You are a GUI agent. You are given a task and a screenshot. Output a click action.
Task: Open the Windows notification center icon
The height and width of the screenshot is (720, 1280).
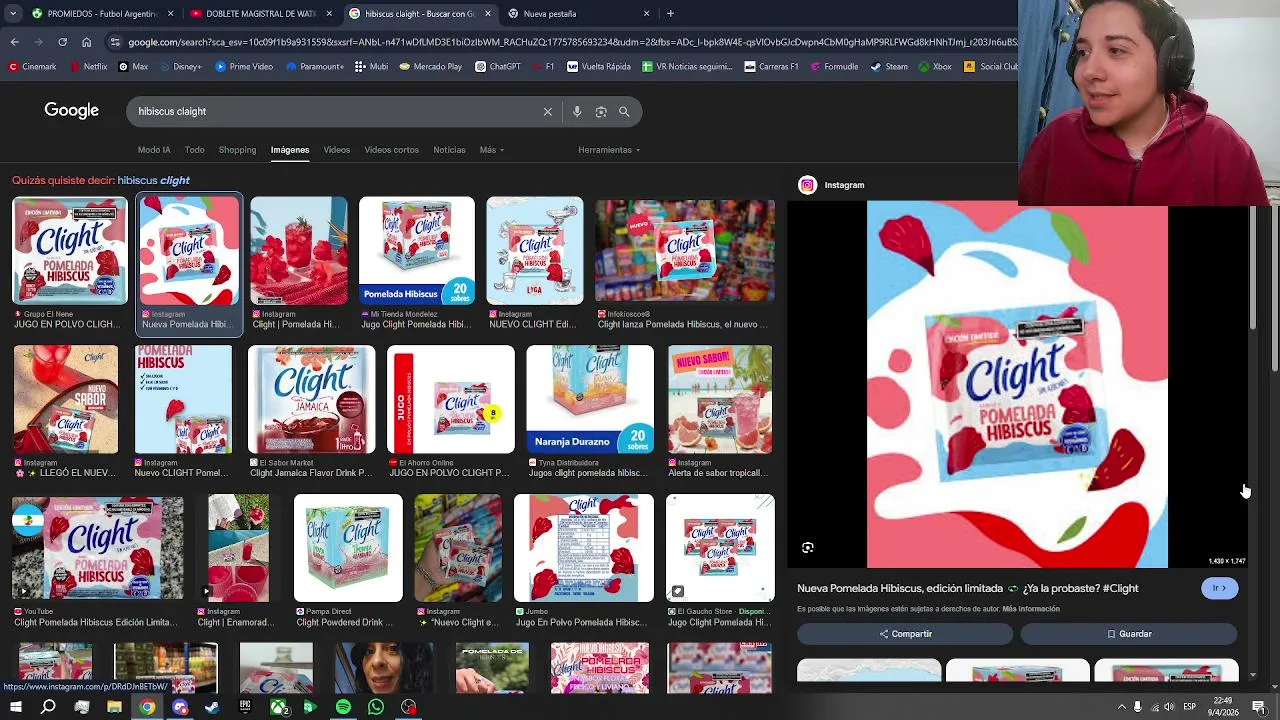coord(1259,707)
